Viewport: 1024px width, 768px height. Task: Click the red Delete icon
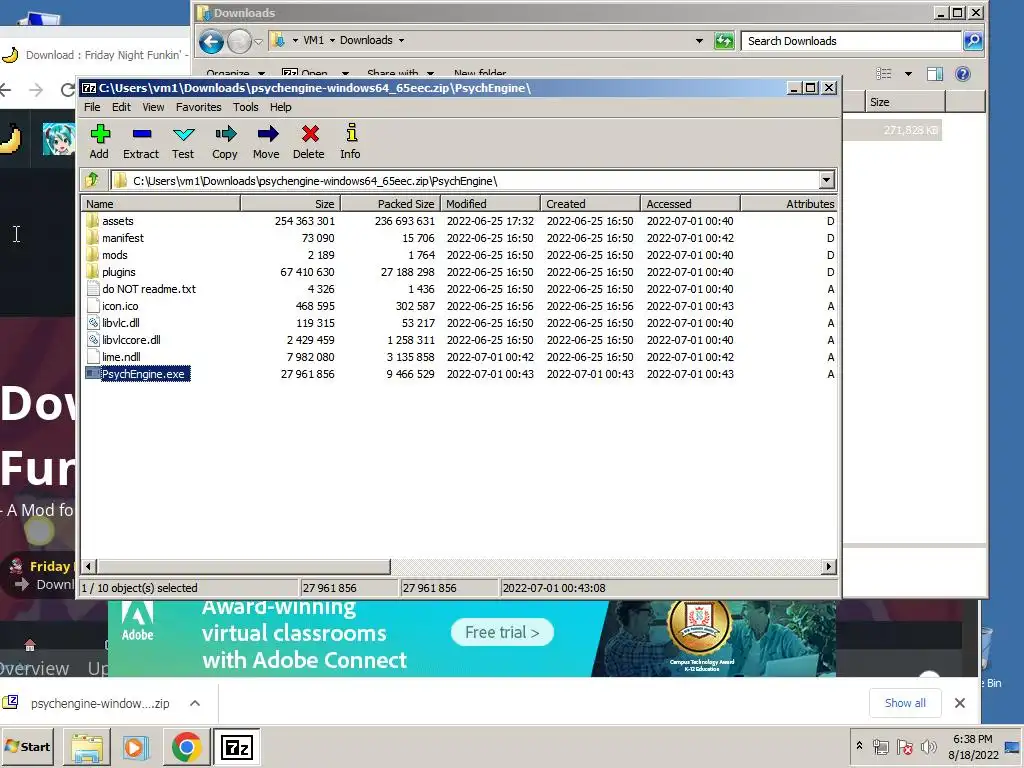tap(309, 141)
